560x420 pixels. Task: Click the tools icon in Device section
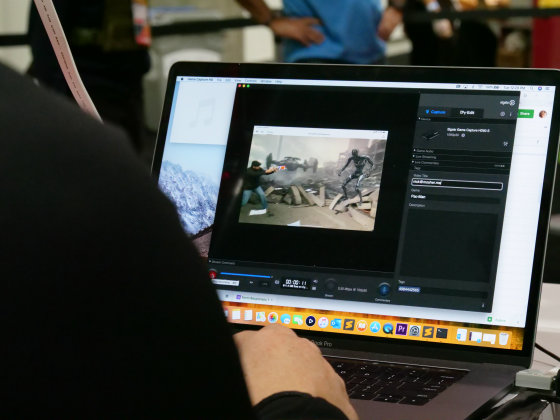point(506,144)
